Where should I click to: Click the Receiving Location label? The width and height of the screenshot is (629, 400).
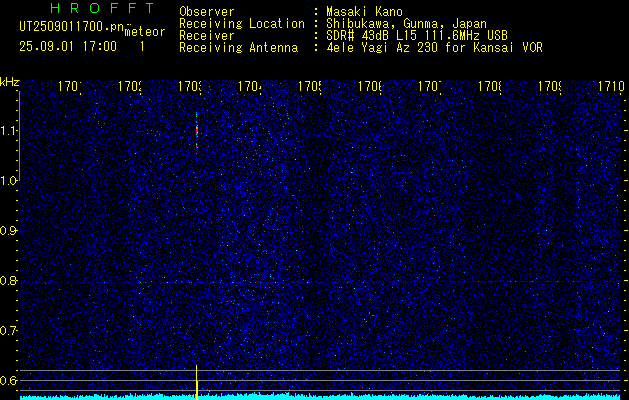pyautogui.click(x=242, y=24)
